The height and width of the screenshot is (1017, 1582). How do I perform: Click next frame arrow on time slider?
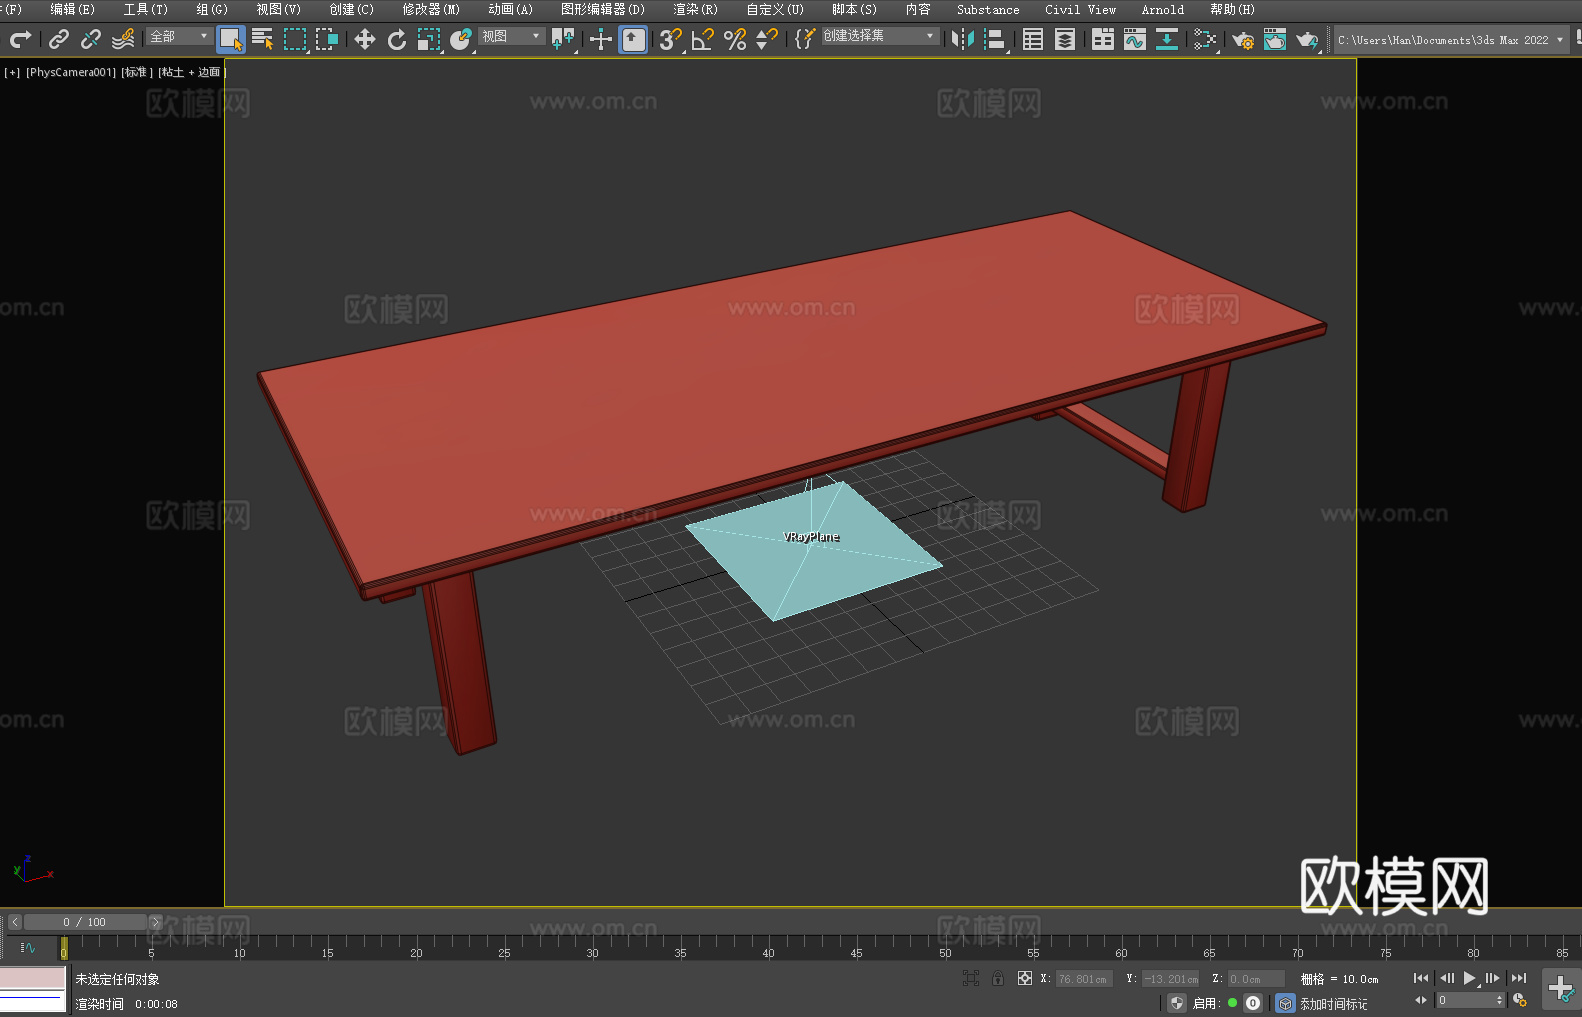tap(155, 922)
